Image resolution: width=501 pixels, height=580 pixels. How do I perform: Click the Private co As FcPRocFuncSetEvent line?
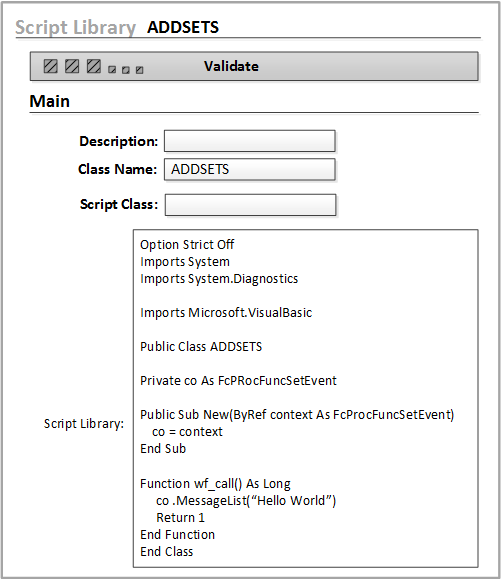click(238, 381)
